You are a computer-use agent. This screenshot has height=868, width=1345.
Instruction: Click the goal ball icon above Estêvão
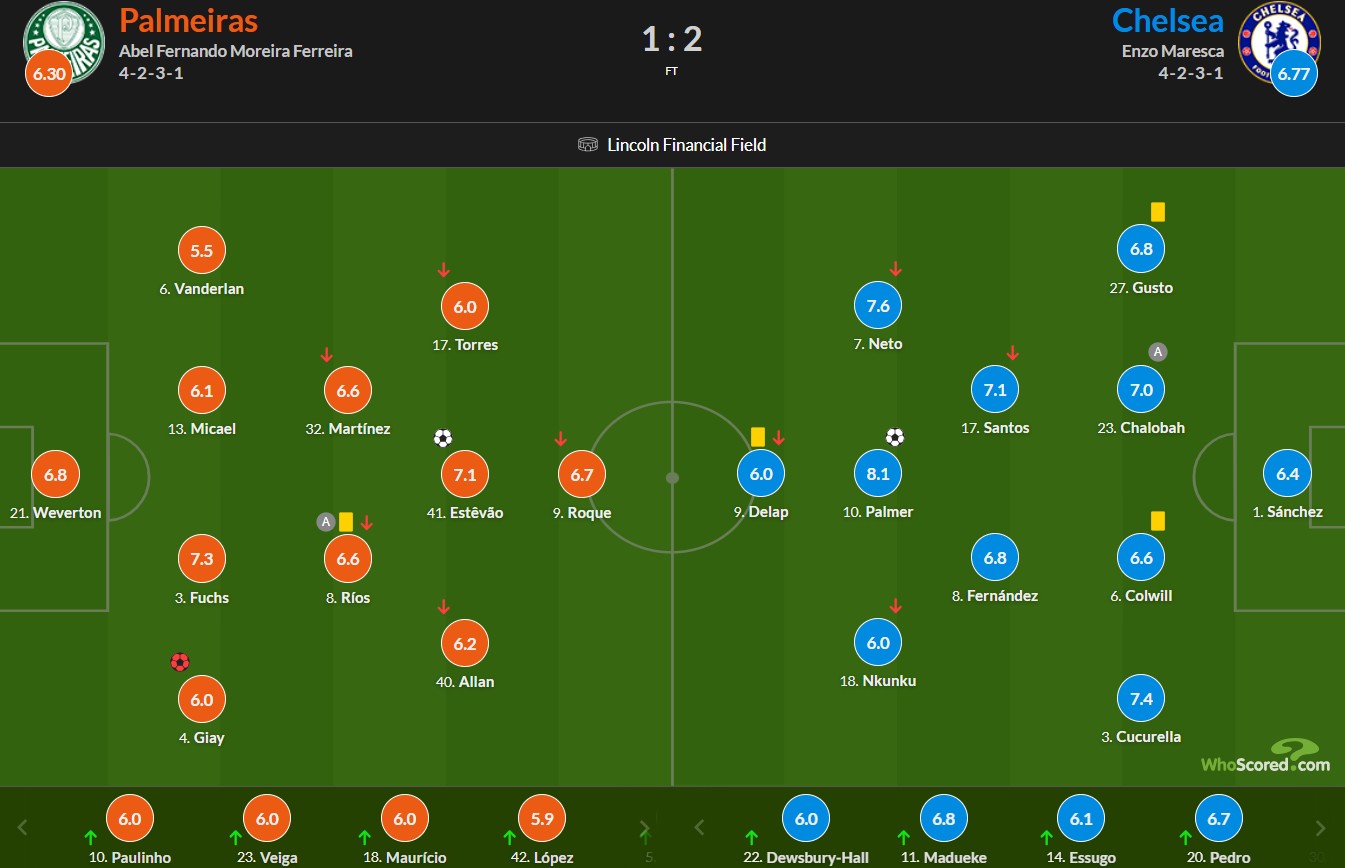(x=443, y=438)
